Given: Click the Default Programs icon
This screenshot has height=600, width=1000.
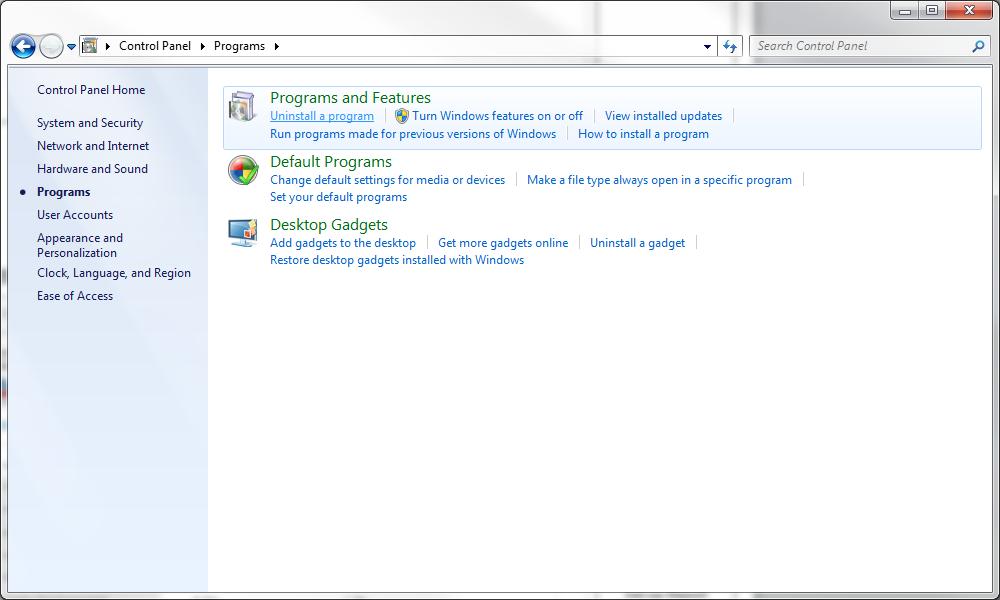Looking at the screenshot, I should tap(243, 170).
